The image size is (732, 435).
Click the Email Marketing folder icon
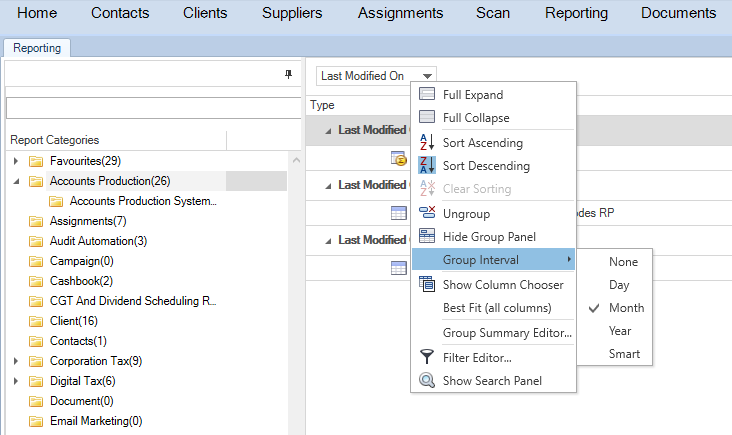tap(35, 421)
